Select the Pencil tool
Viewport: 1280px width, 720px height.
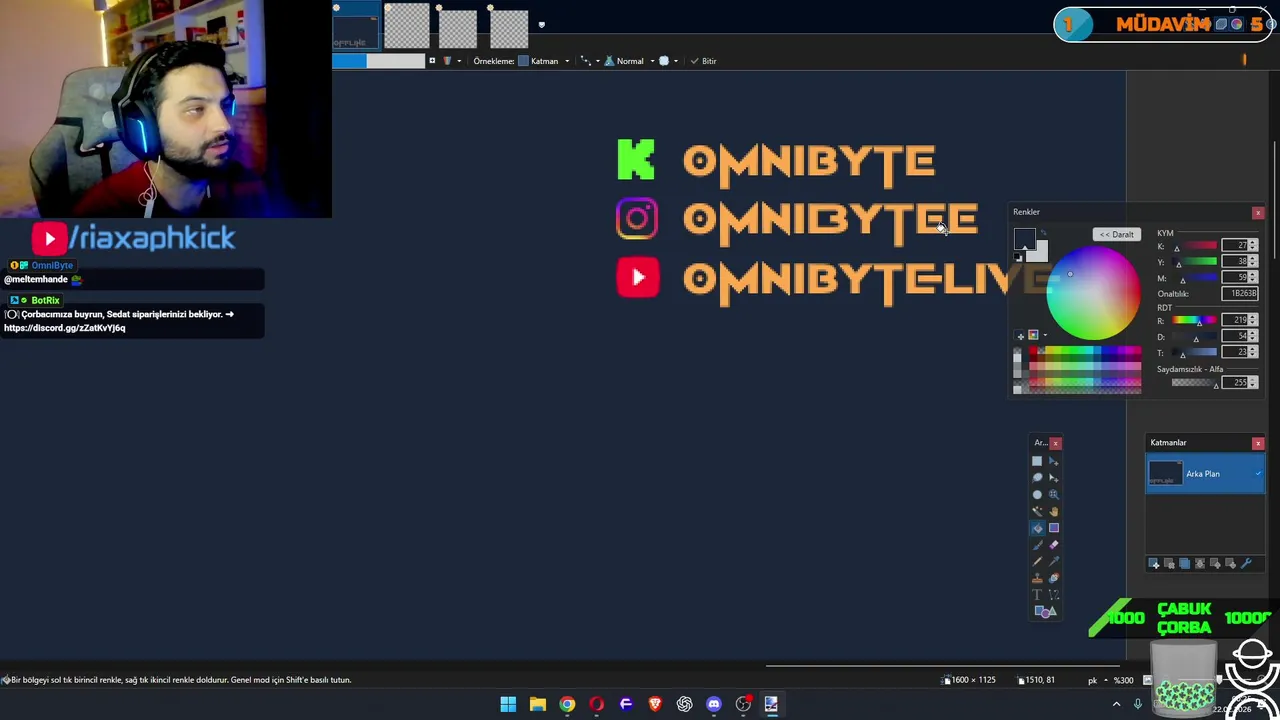[1037, 561]
